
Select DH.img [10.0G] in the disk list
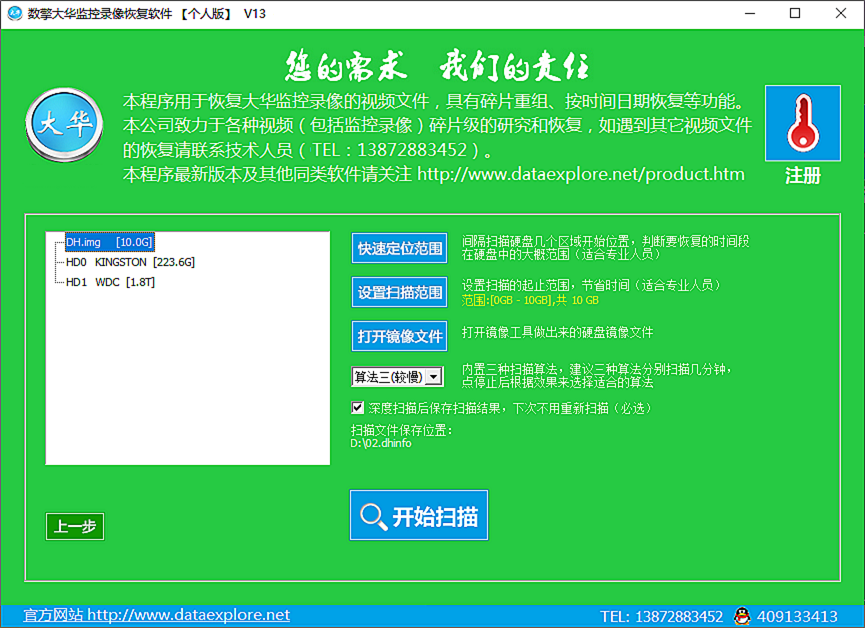click(109, 242)
